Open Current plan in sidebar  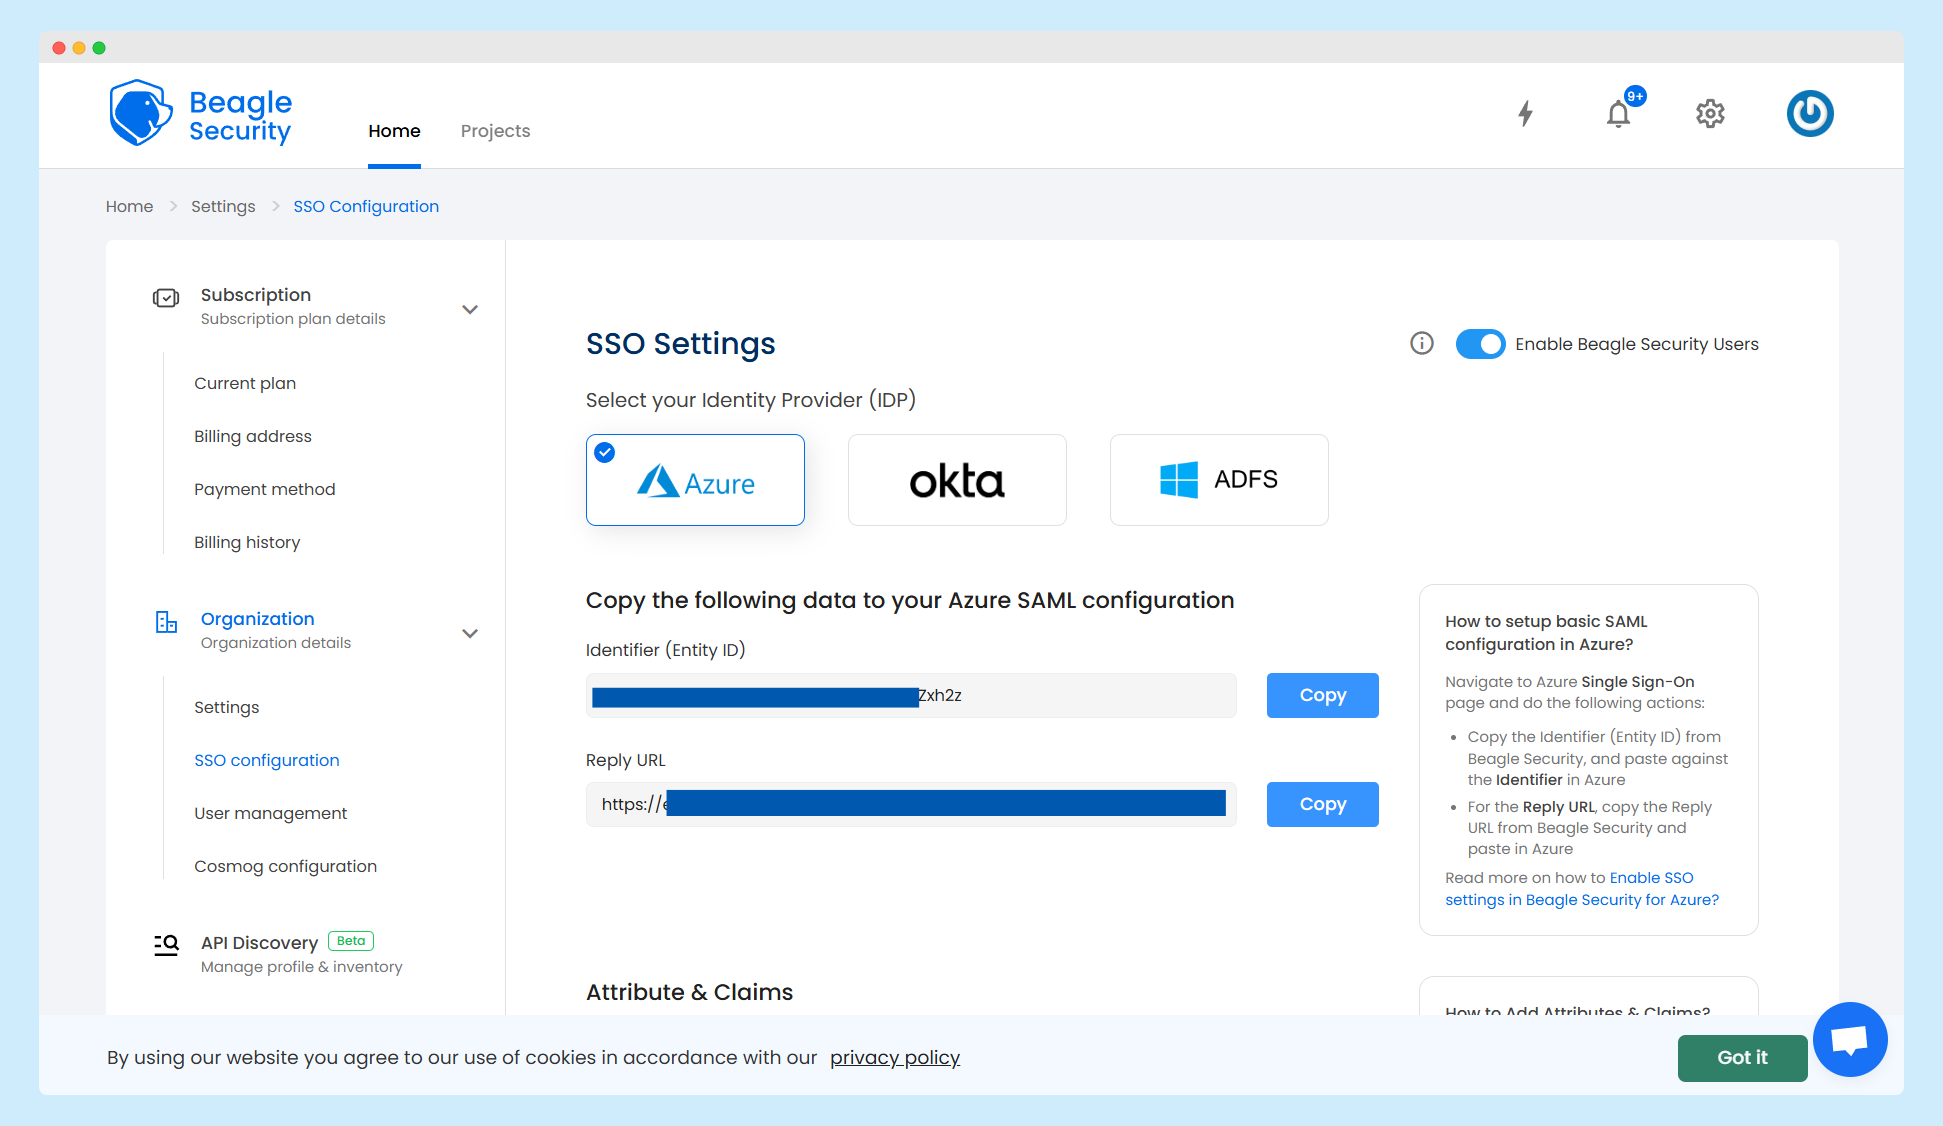245,383
